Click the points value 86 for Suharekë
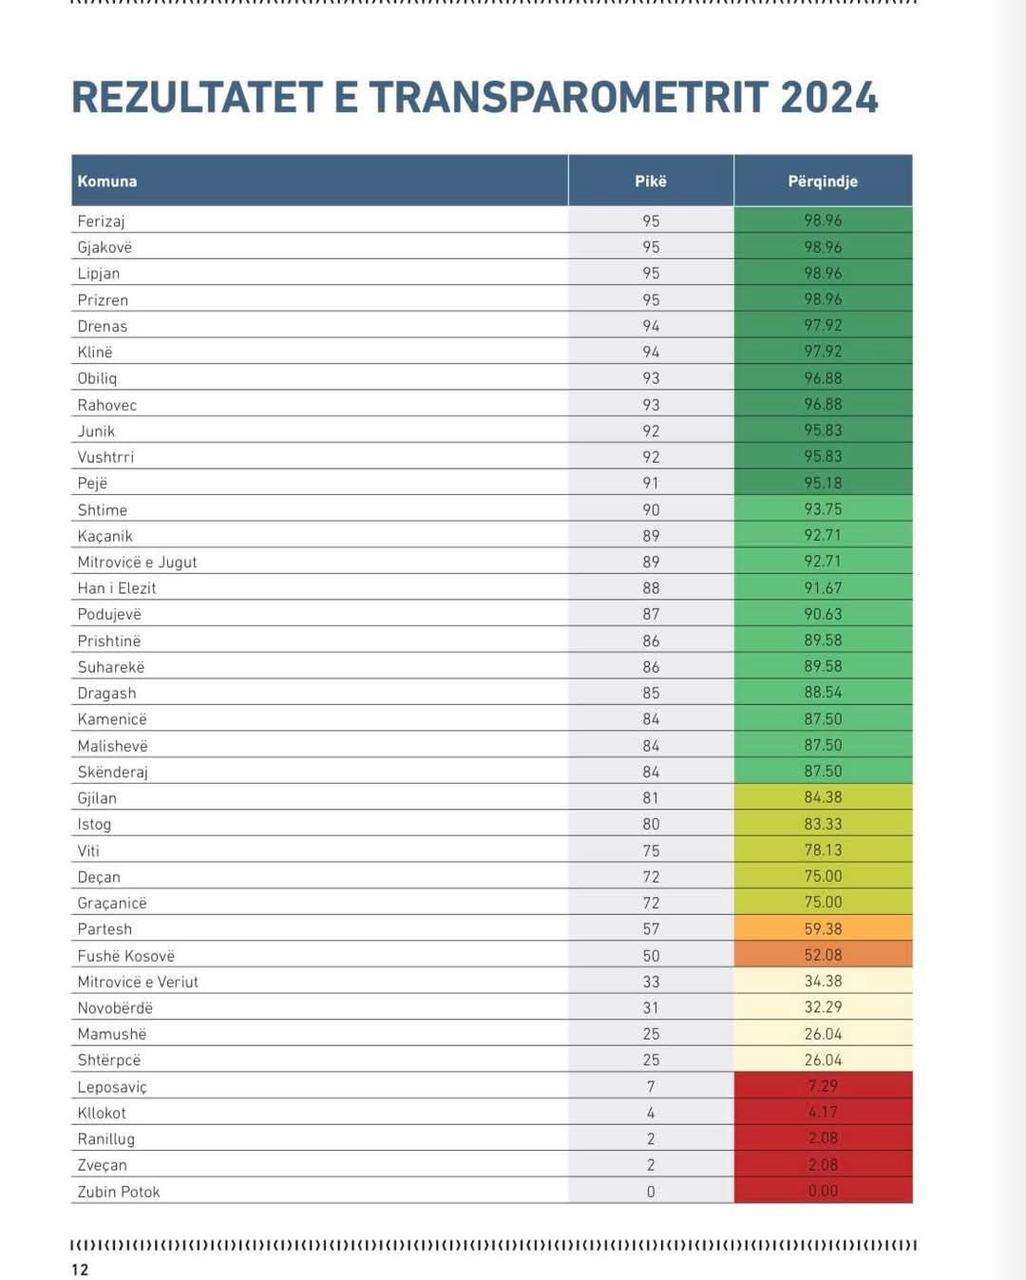 pyautogui.click(x=651, y=667)
